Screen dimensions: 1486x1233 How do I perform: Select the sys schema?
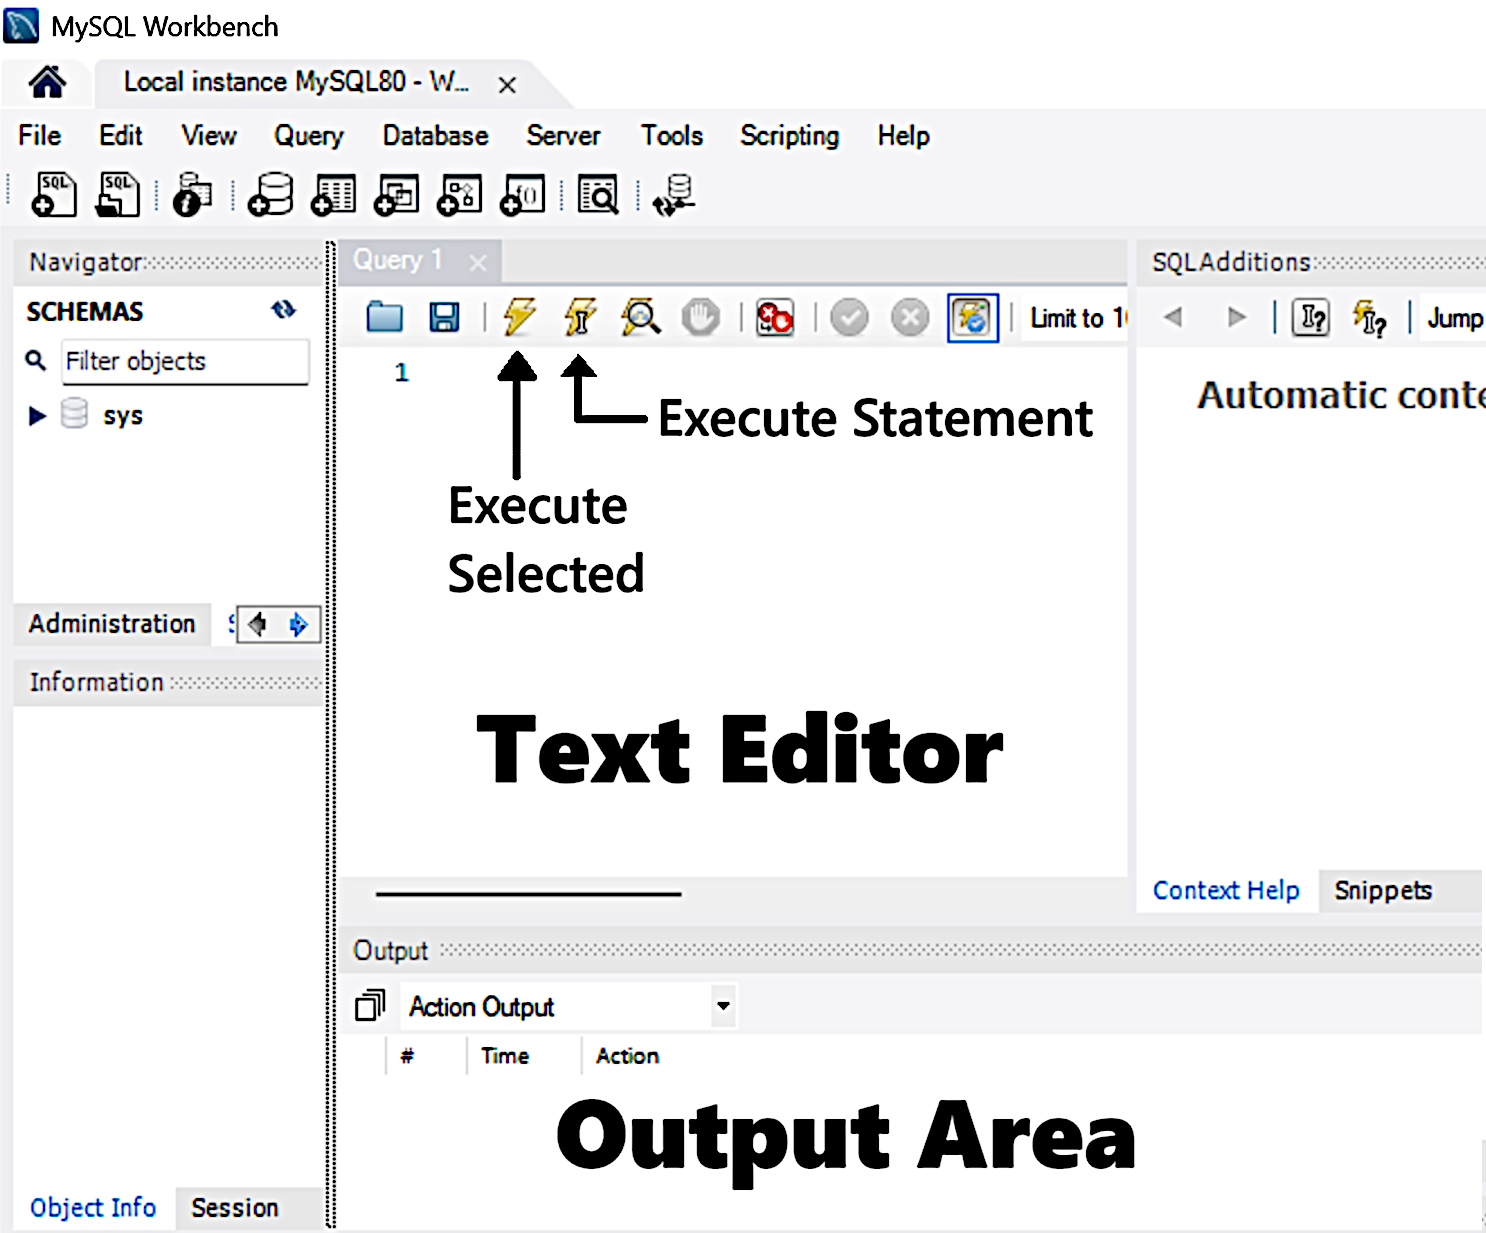(x=122, y=415)
